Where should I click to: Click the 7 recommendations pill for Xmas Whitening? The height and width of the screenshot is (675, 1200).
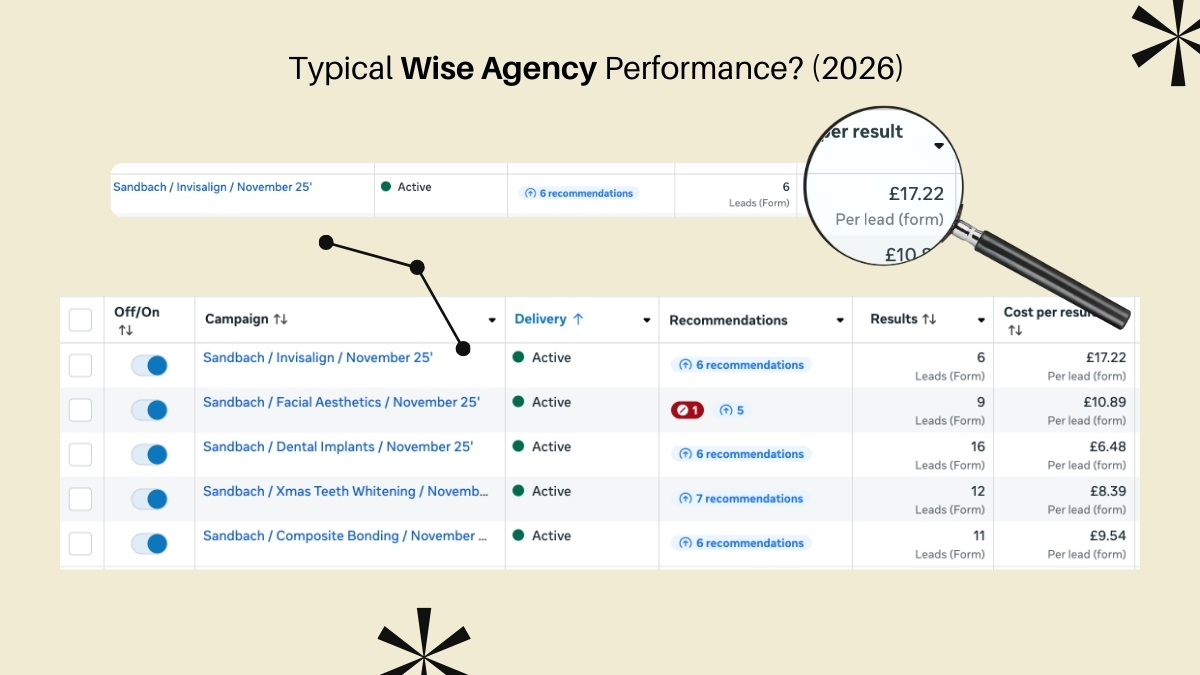(x=741, y=498)
